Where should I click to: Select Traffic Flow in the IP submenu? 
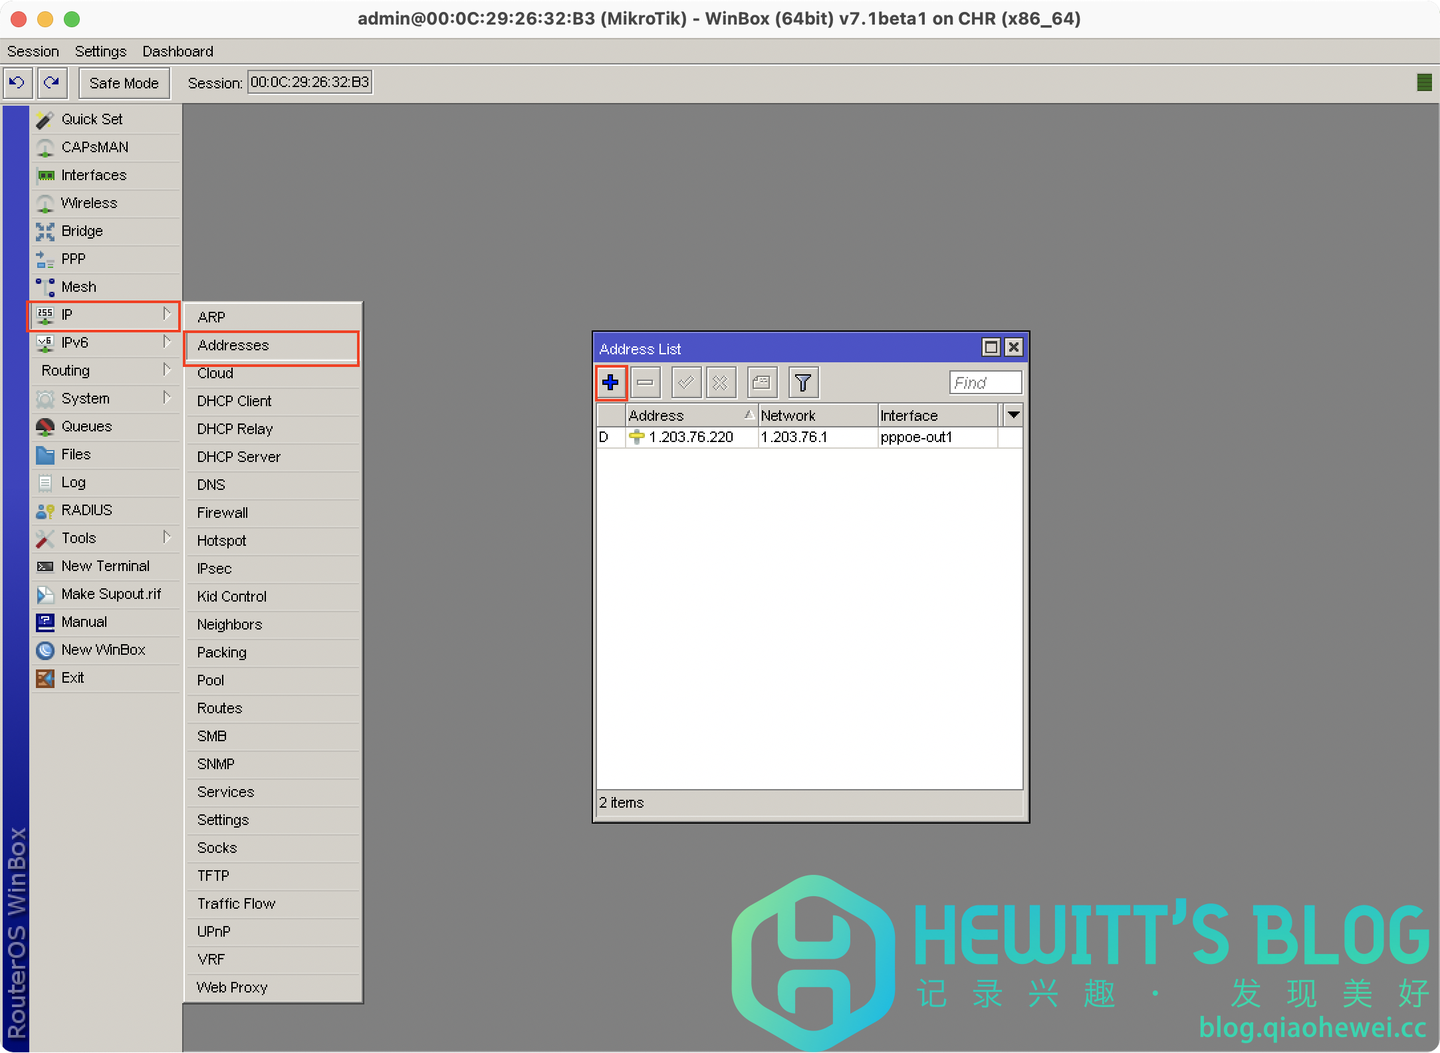click(x=272, y=904)
